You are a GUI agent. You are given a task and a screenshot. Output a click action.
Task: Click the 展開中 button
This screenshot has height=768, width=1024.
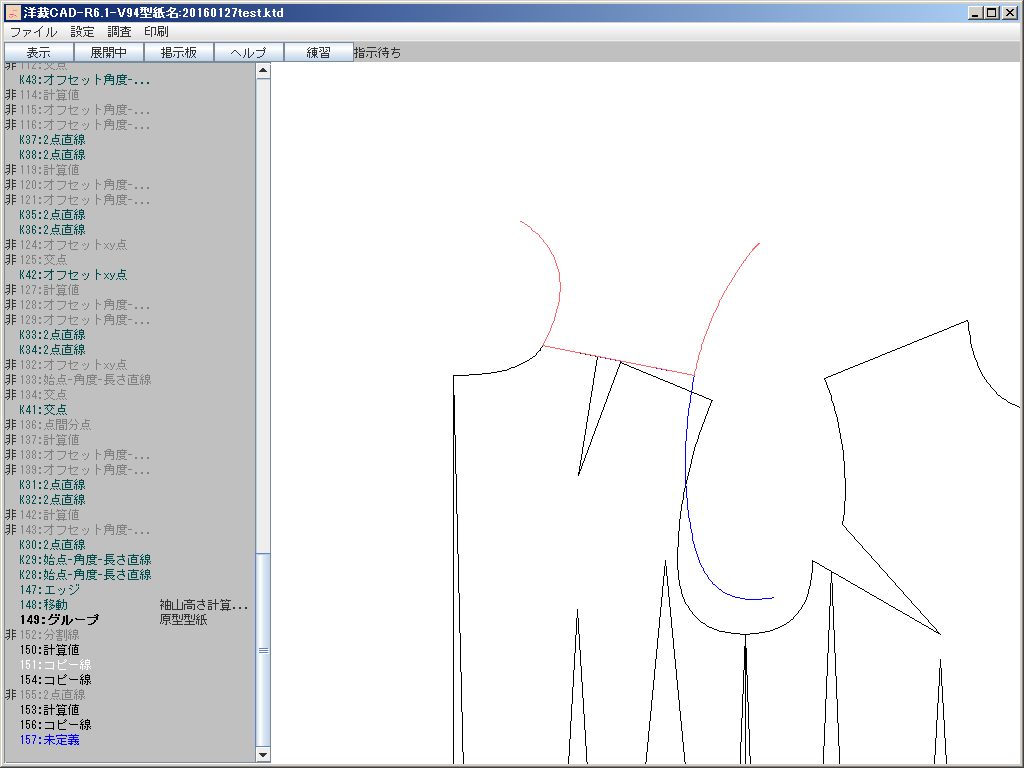(x=108, y=52)
